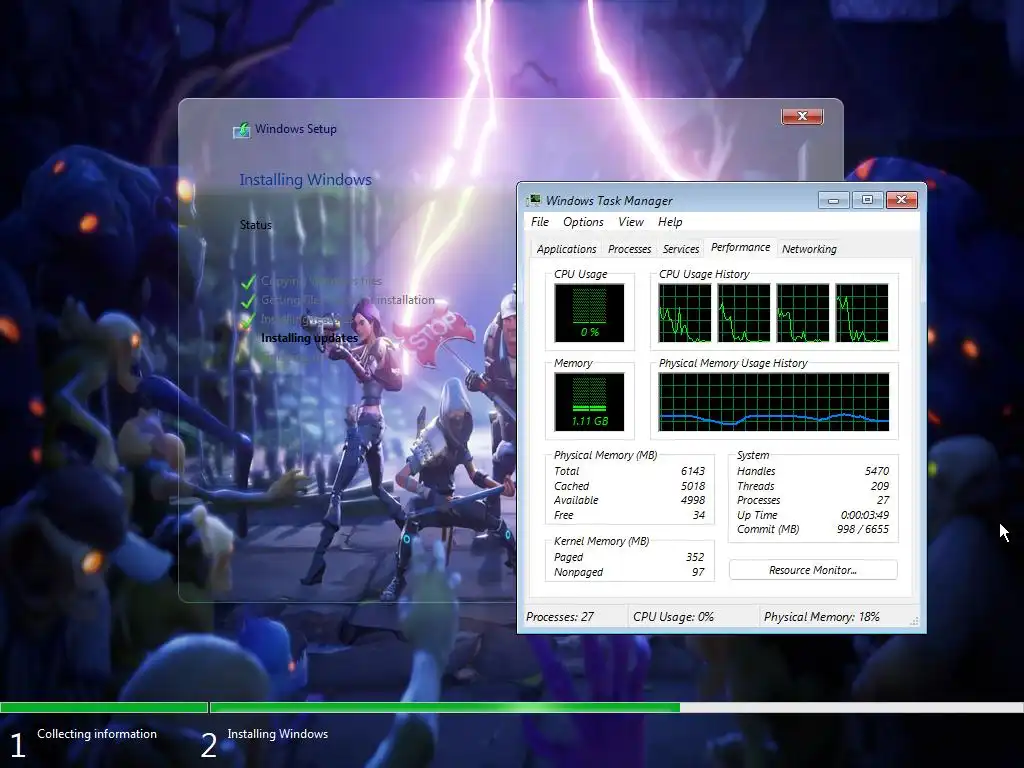Click the Task Manager resize grip corner
Screen dimensions: 1024x768
click(914, 621)
